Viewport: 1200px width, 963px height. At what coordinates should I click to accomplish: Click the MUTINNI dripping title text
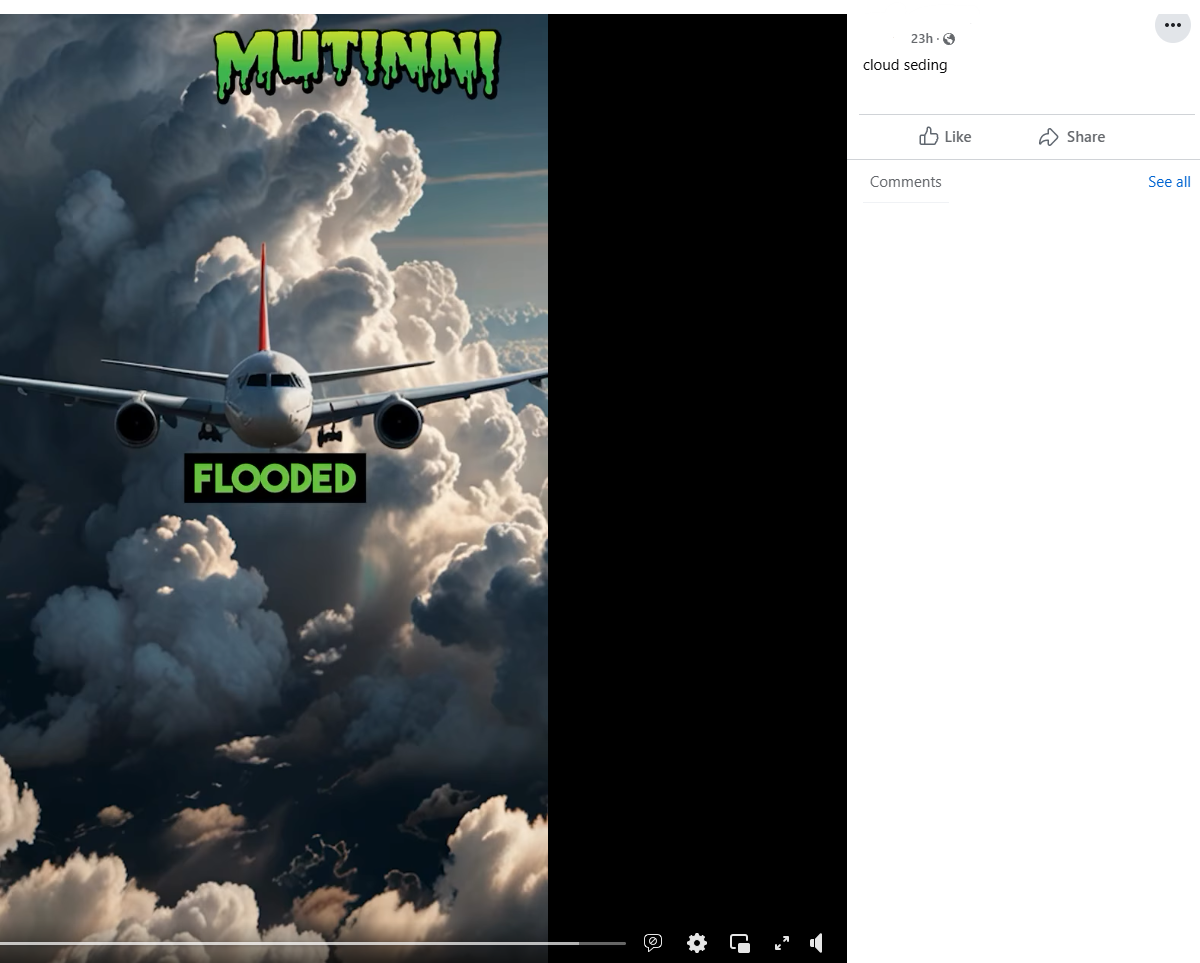(x=357, y=64)
